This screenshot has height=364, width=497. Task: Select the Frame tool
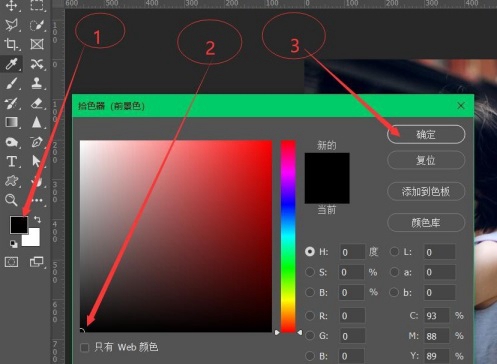click(37, 44)
